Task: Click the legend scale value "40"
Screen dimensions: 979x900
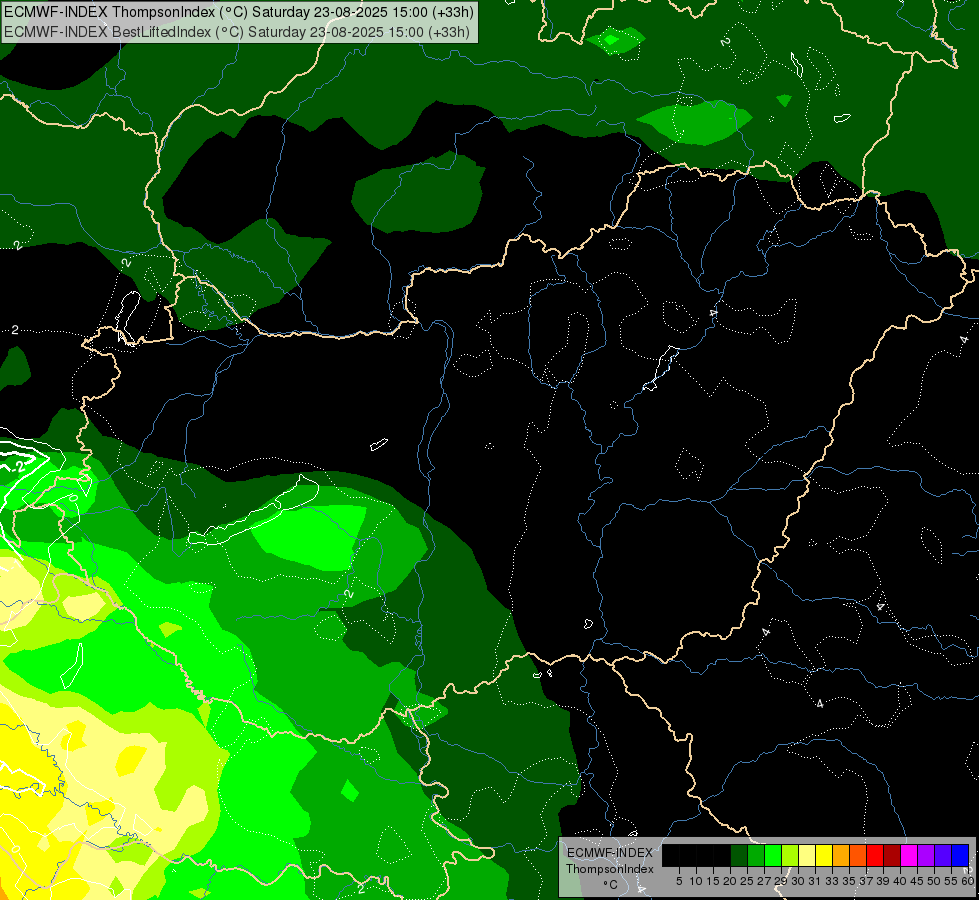Action: click(900, 881)
